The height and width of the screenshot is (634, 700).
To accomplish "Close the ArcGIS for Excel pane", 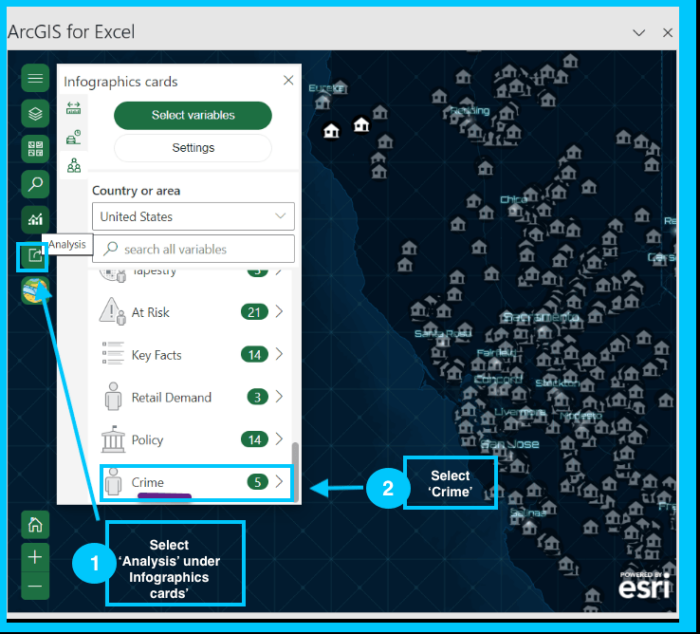I will pos(668,33).
